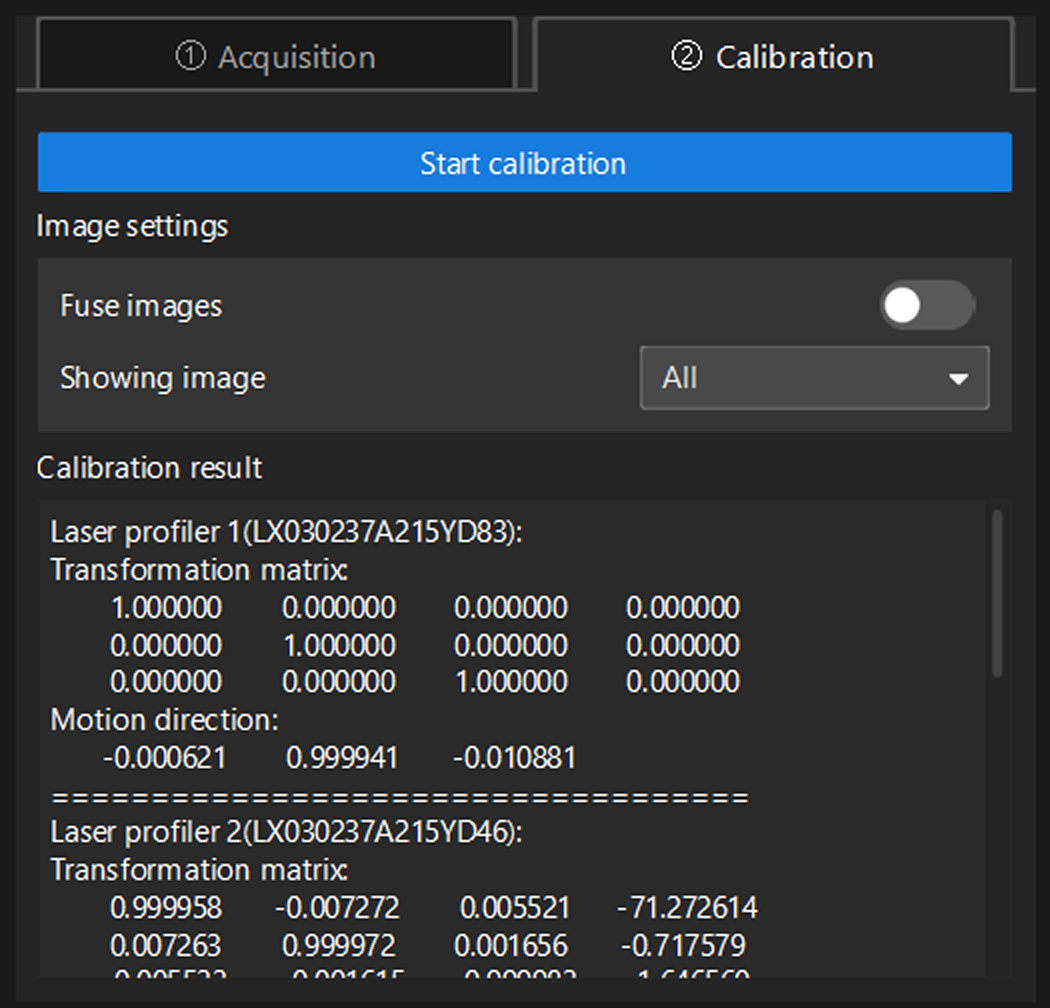
Task: Begin calibration with Start calibration
Action: pos(524,163)
